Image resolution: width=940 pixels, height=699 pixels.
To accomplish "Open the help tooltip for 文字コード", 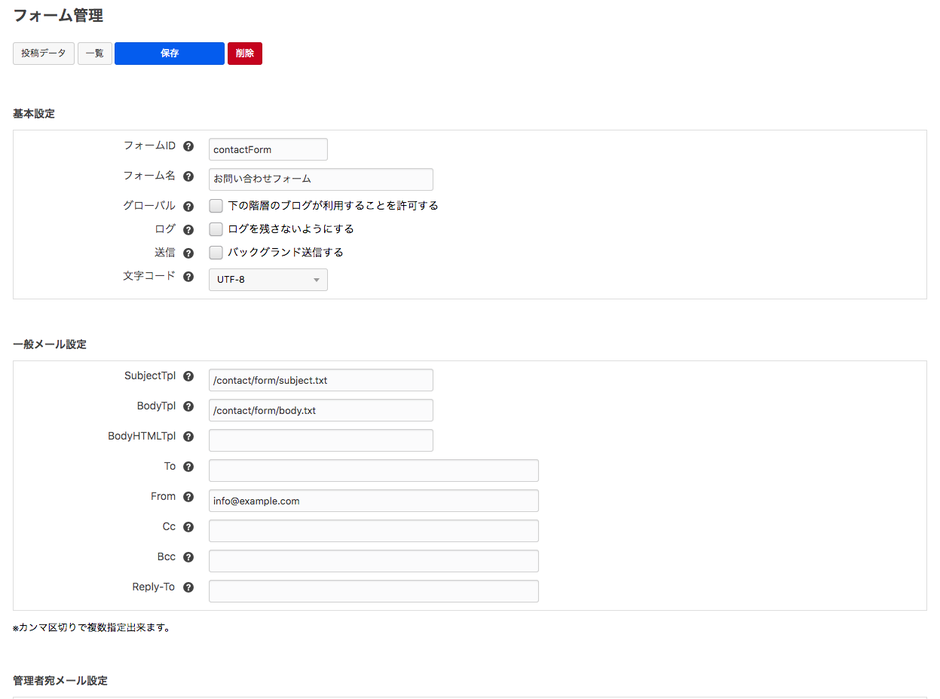I will tap(188, 277).
